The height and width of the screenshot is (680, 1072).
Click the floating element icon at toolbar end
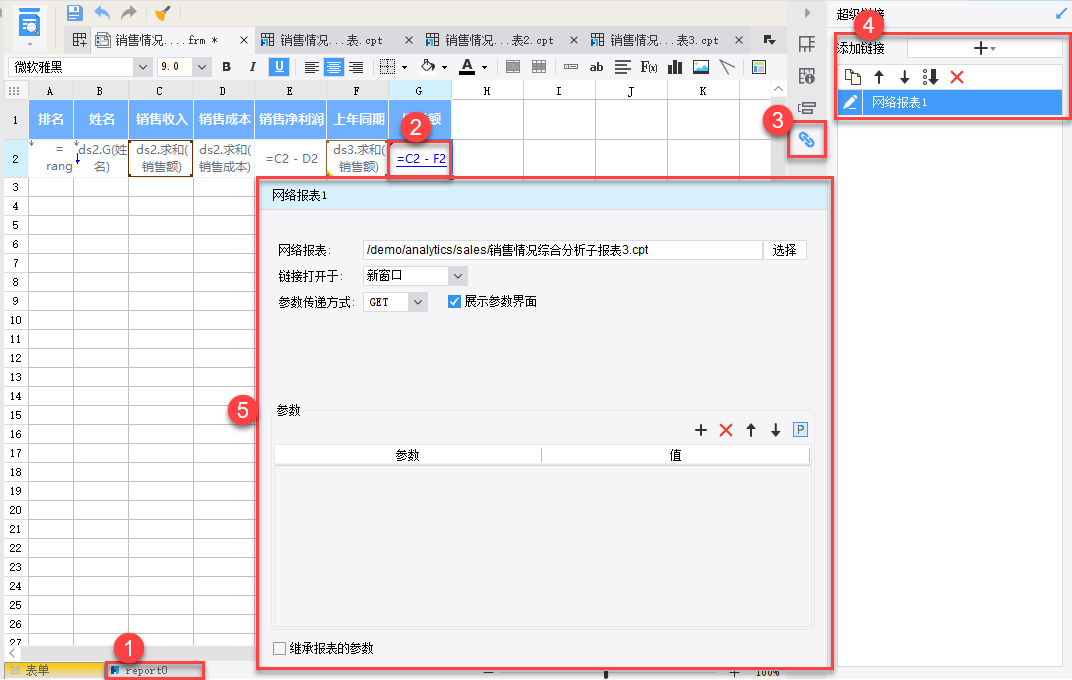[758, 67]
